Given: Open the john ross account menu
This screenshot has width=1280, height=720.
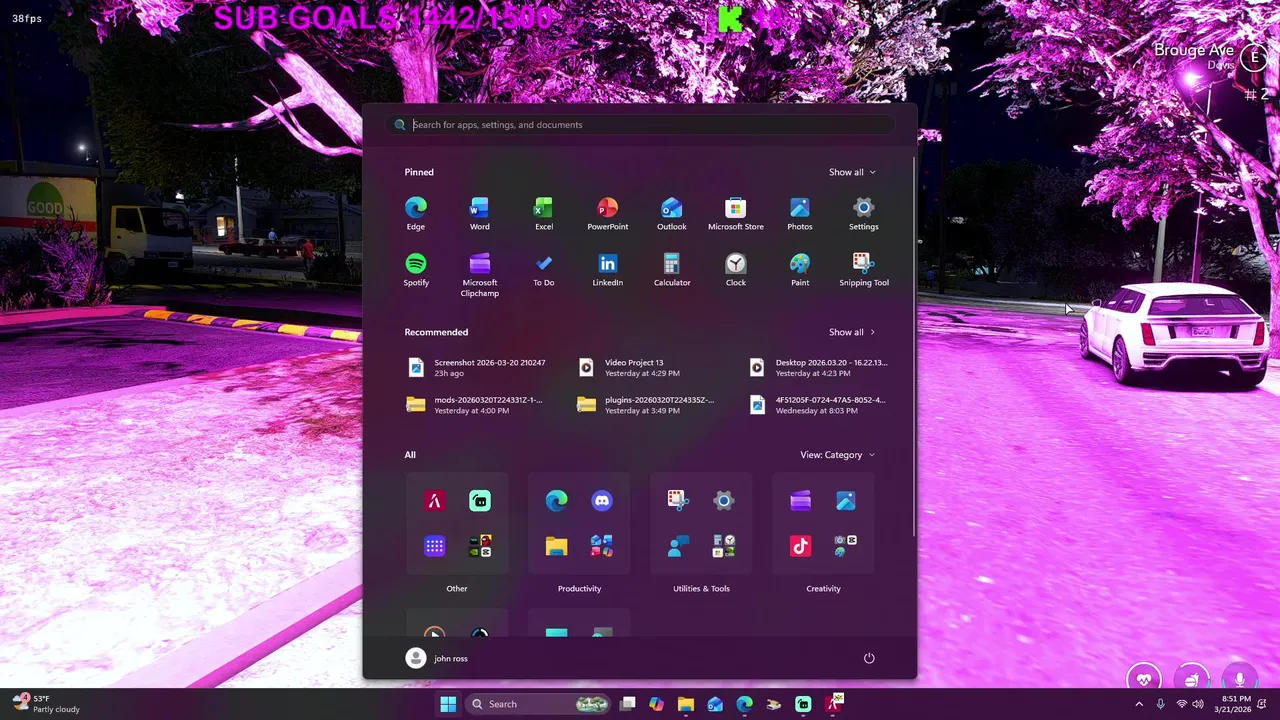Looking at the screenshot, I should 437,658.
